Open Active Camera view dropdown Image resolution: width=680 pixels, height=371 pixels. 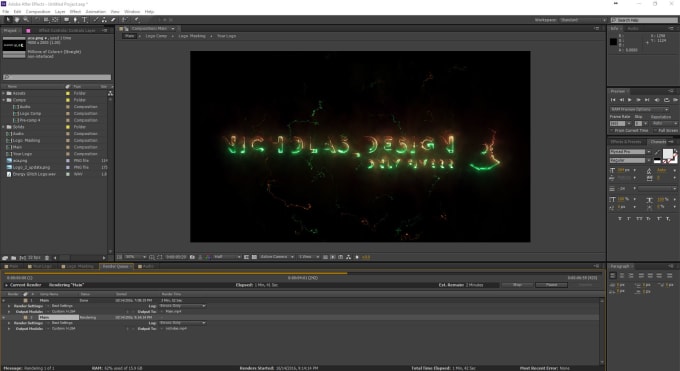[277, 257]
